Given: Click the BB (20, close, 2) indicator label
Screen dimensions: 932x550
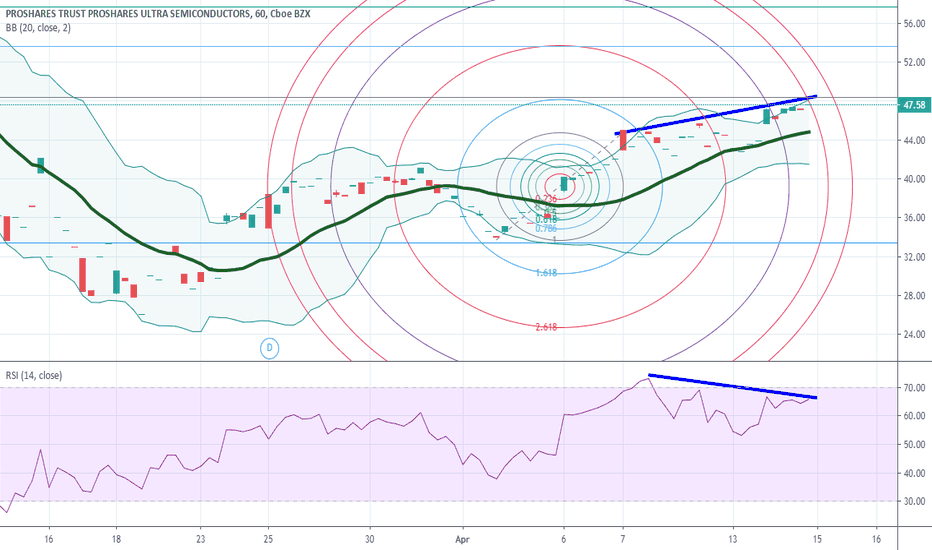Looking at the screenshot, I should pyautogui.click(x=38, y=27).
